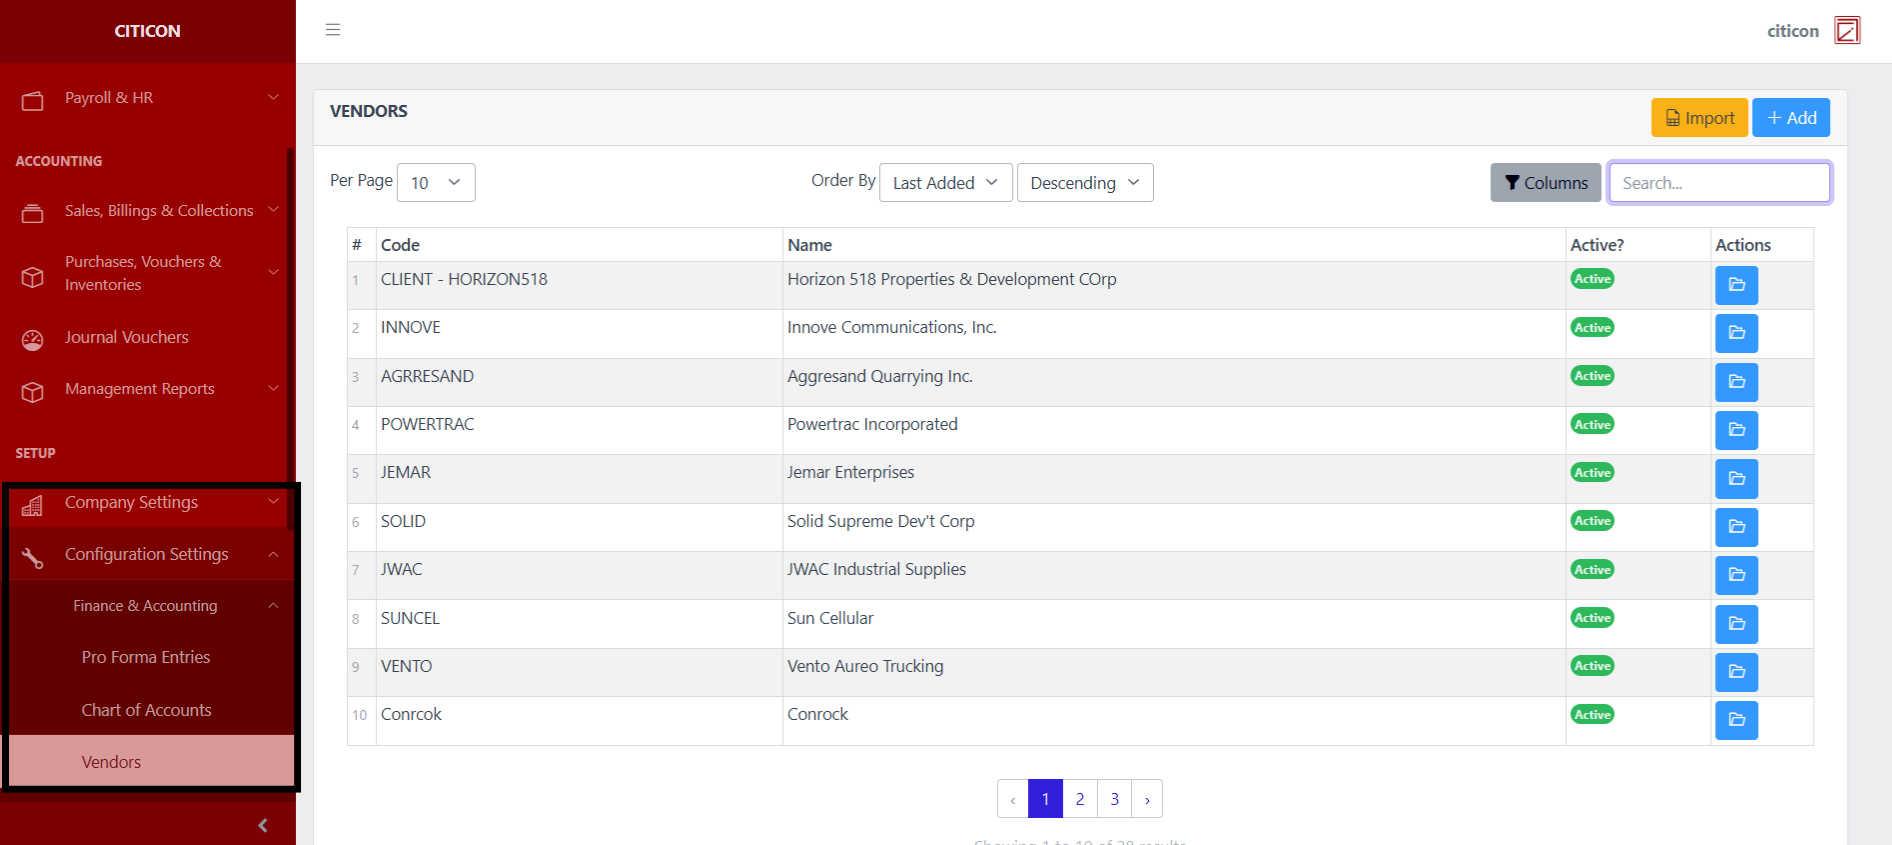Open the Per Page 10 dropdown
The height and width of the screenshot is (845, 1892).
(x=436, y=183)
